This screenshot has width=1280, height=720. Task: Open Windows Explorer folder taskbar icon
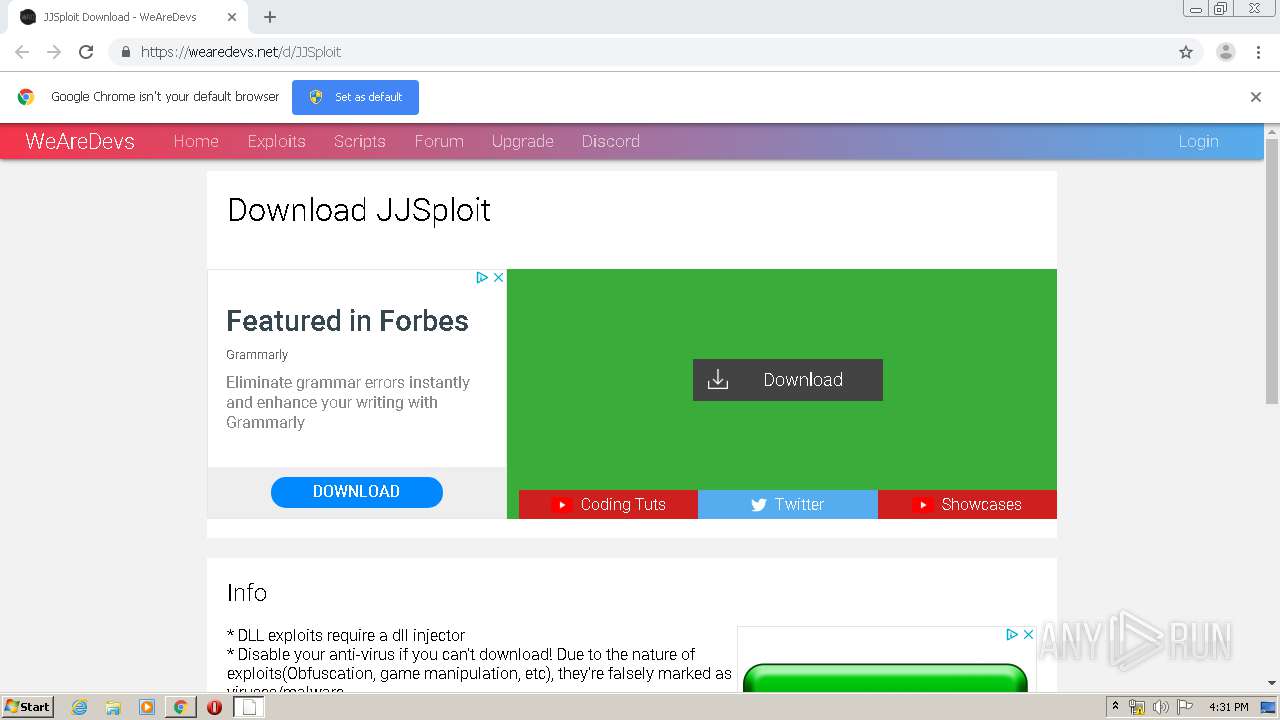click(x=113, y=707)
